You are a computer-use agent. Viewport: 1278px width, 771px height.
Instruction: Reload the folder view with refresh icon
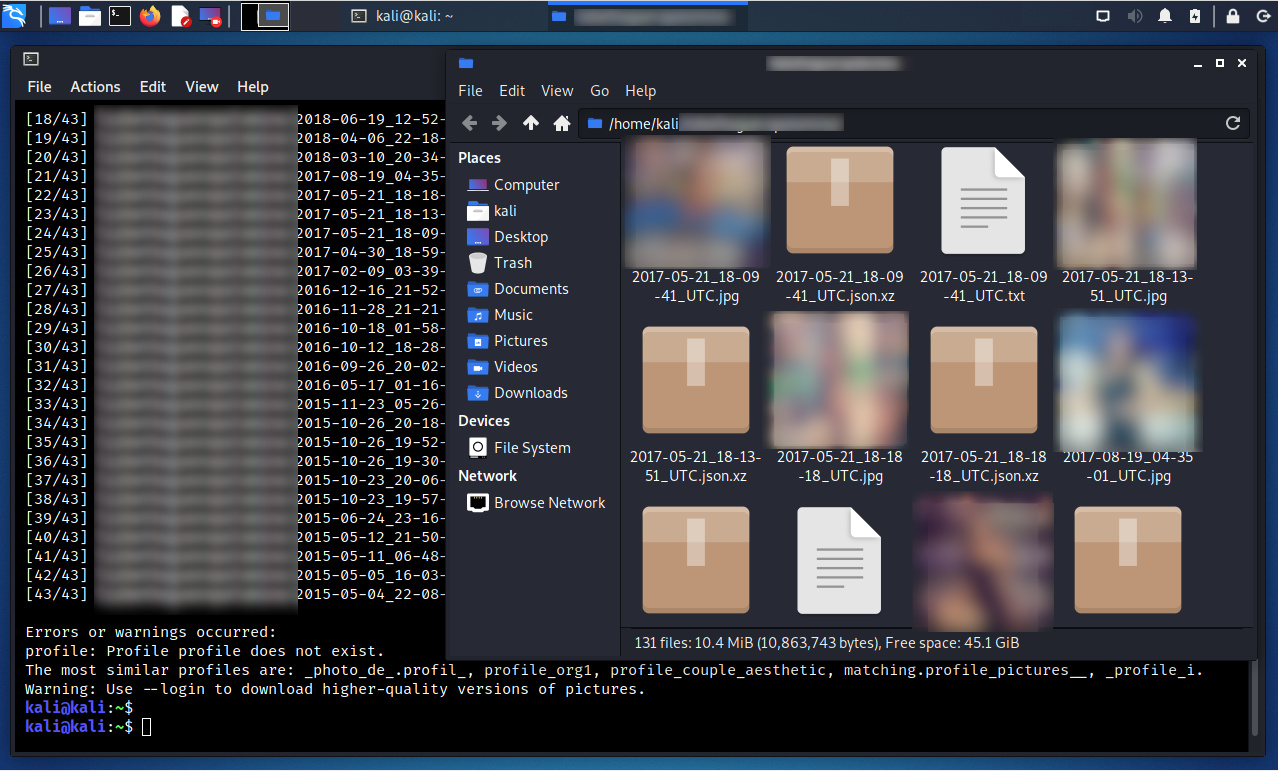click(x=1233, y=123)
